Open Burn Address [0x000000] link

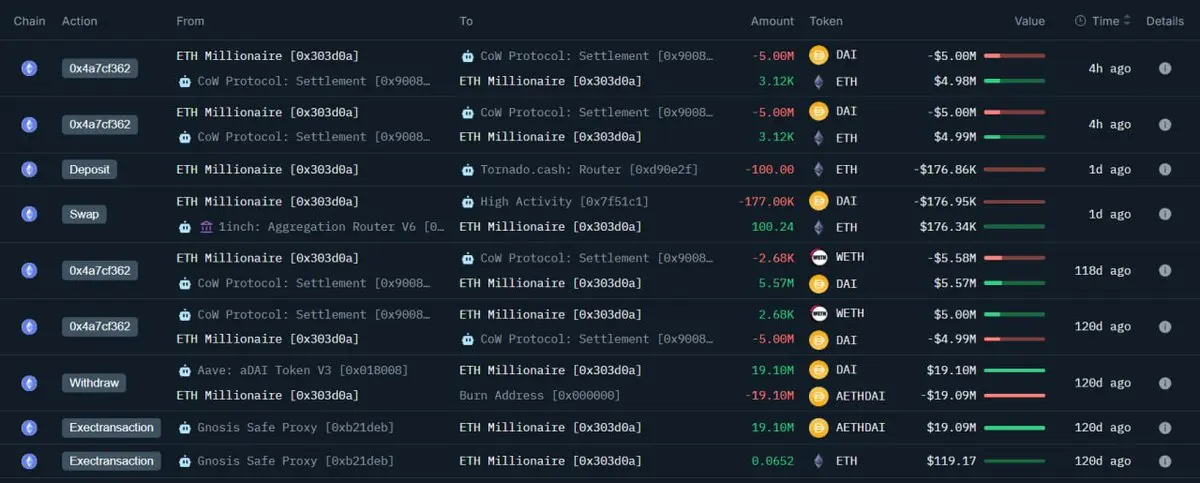pyautogui.click(x=540, y=395)
